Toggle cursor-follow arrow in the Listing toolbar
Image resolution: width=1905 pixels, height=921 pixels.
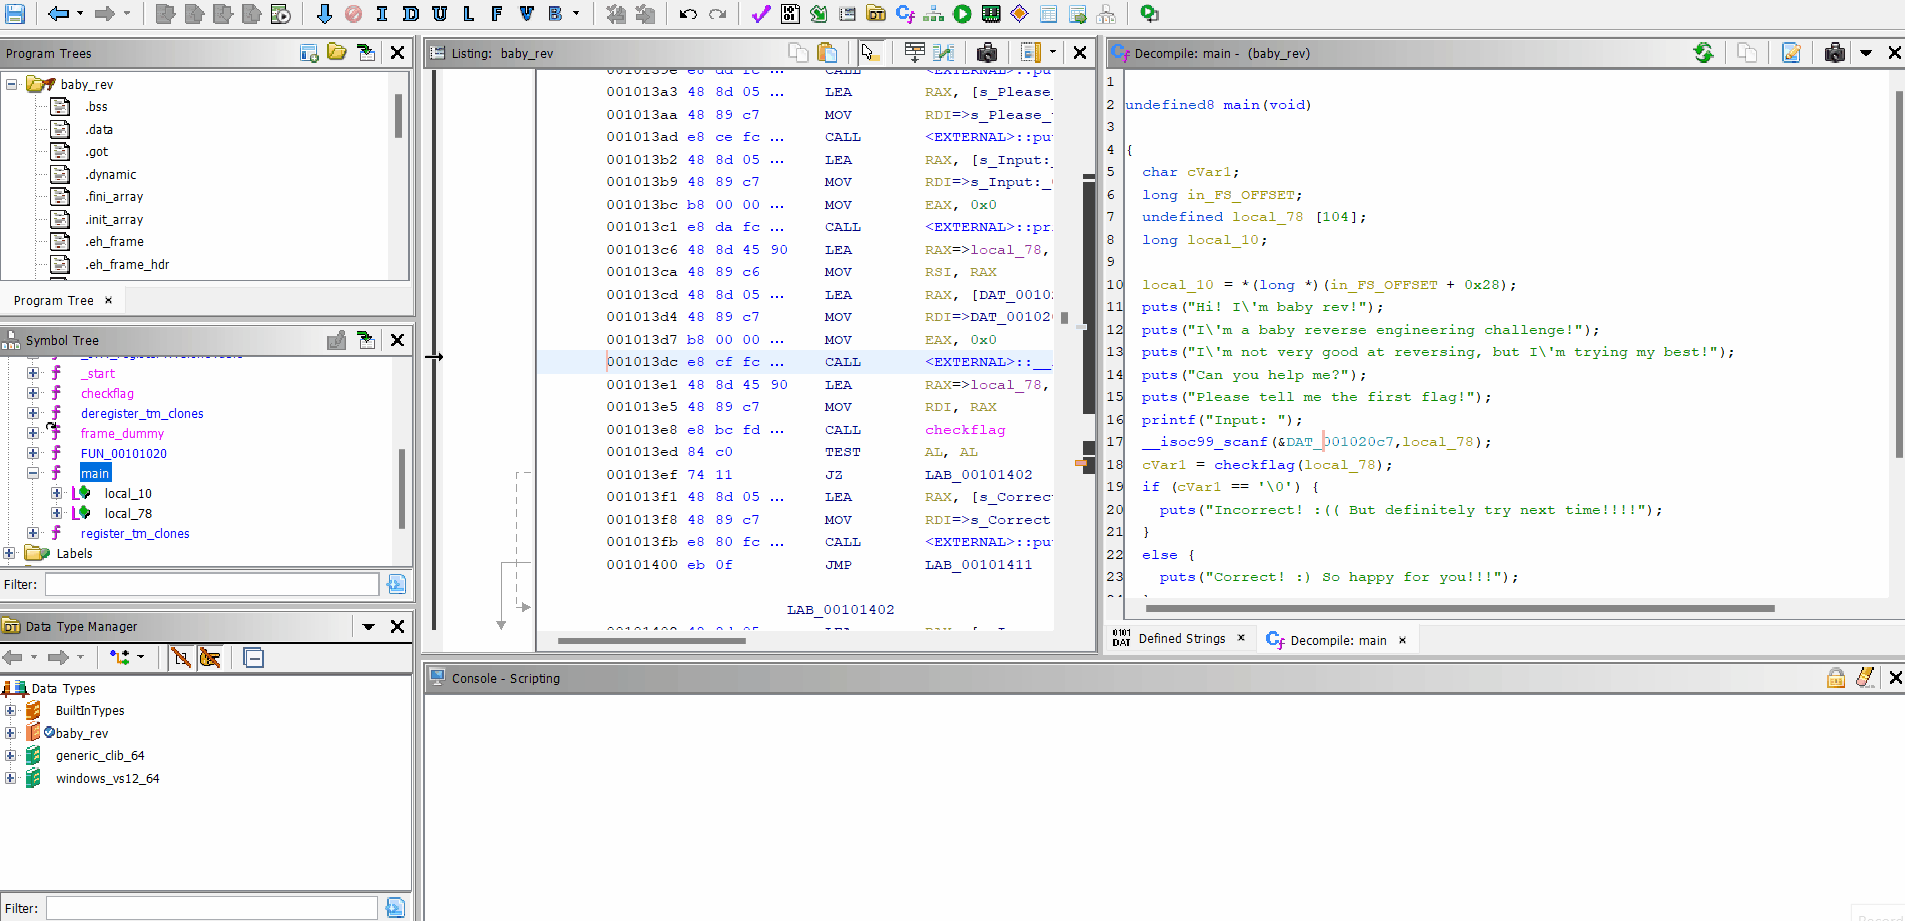(x=869, y=52)
